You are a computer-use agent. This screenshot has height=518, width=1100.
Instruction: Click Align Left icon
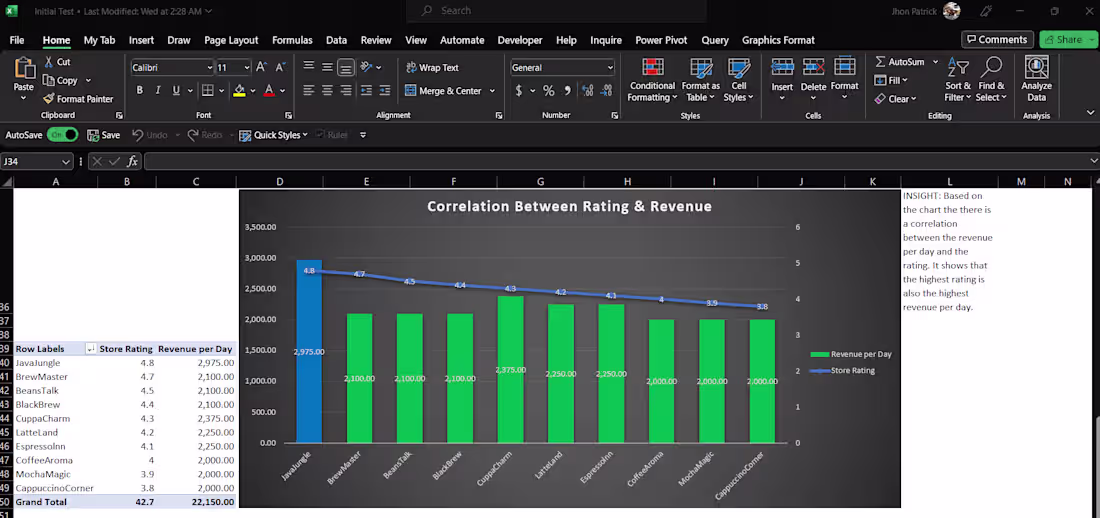tap(308, 91)
